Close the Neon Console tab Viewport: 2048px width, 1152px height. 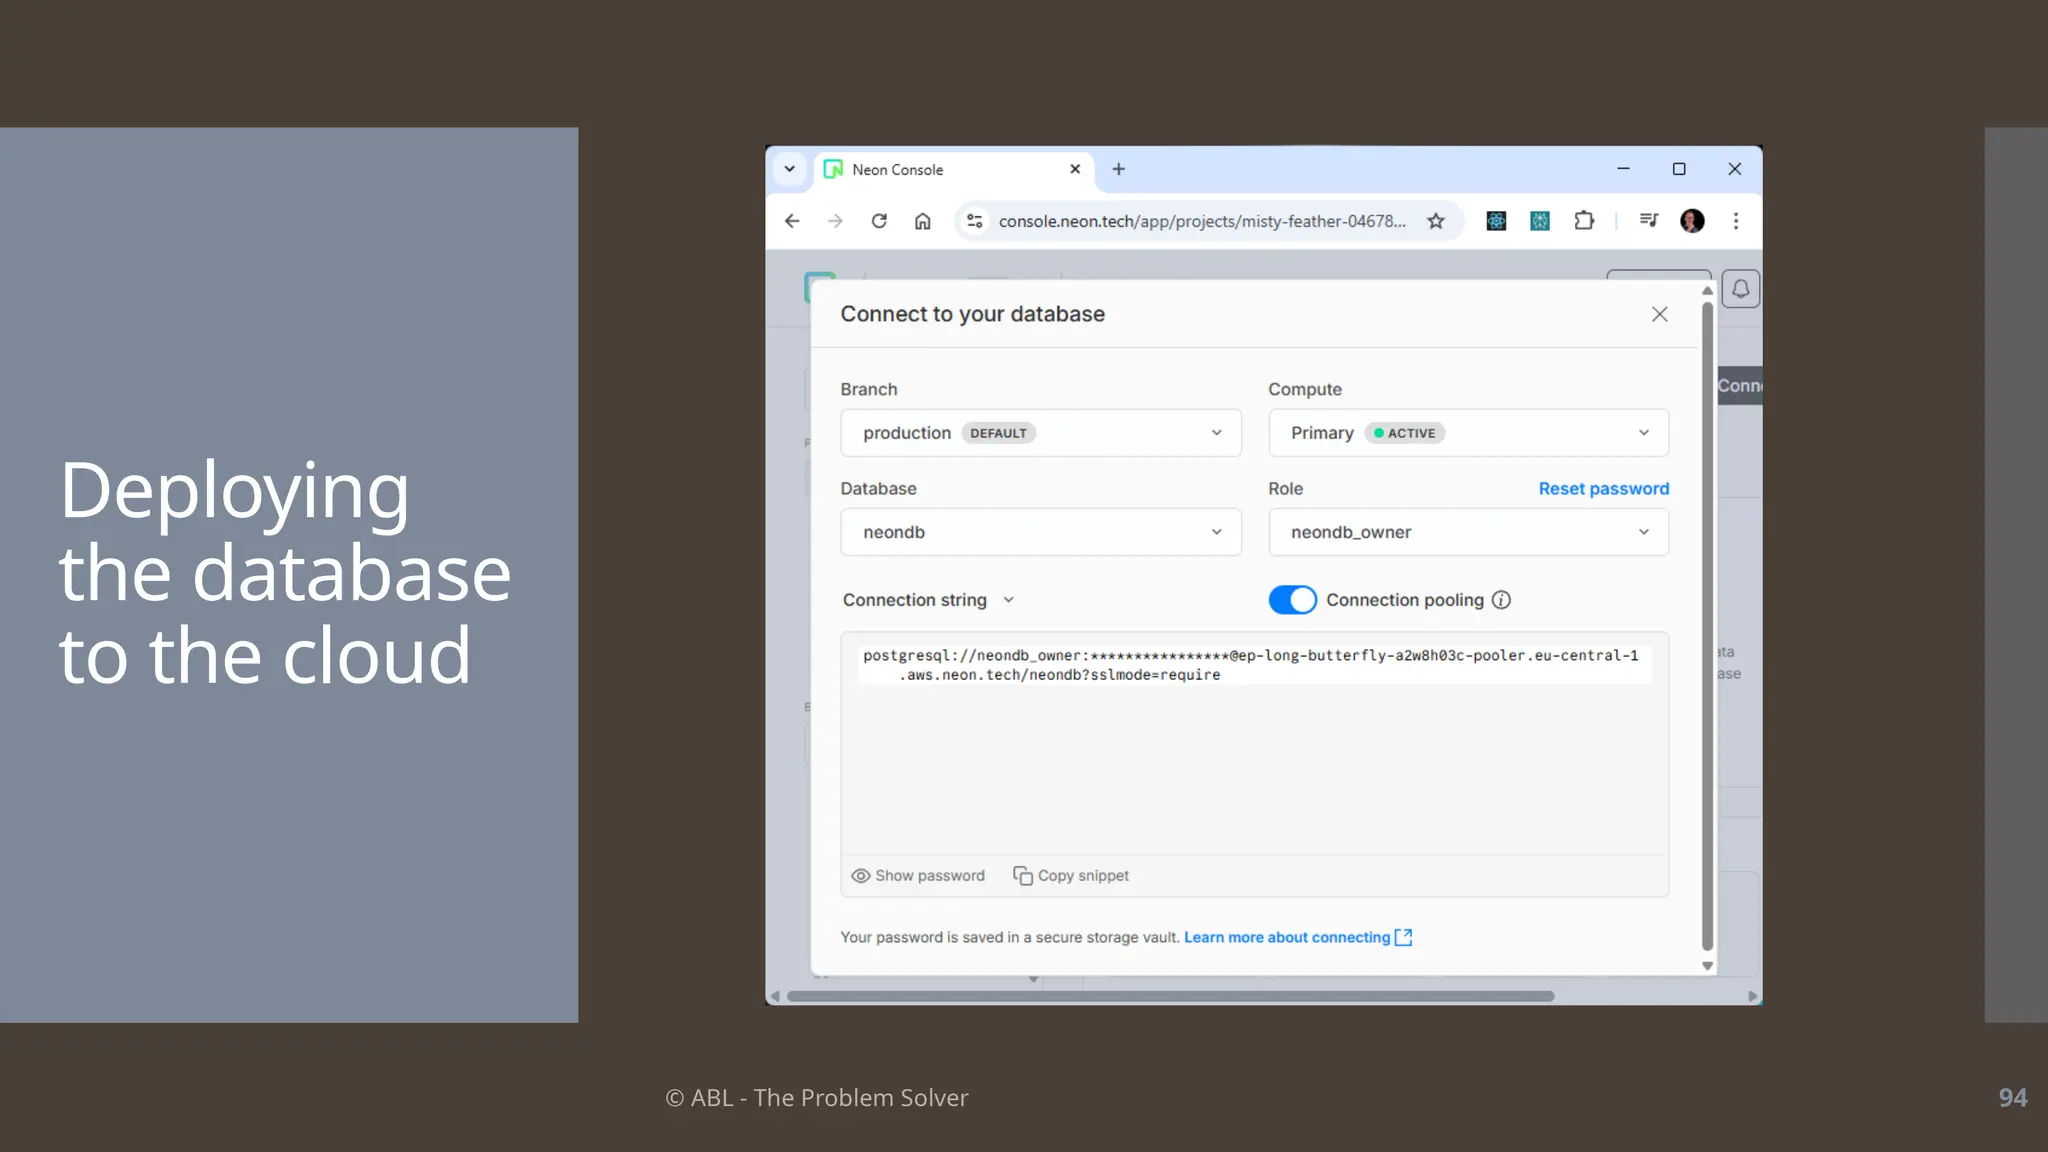[1075, 169]
